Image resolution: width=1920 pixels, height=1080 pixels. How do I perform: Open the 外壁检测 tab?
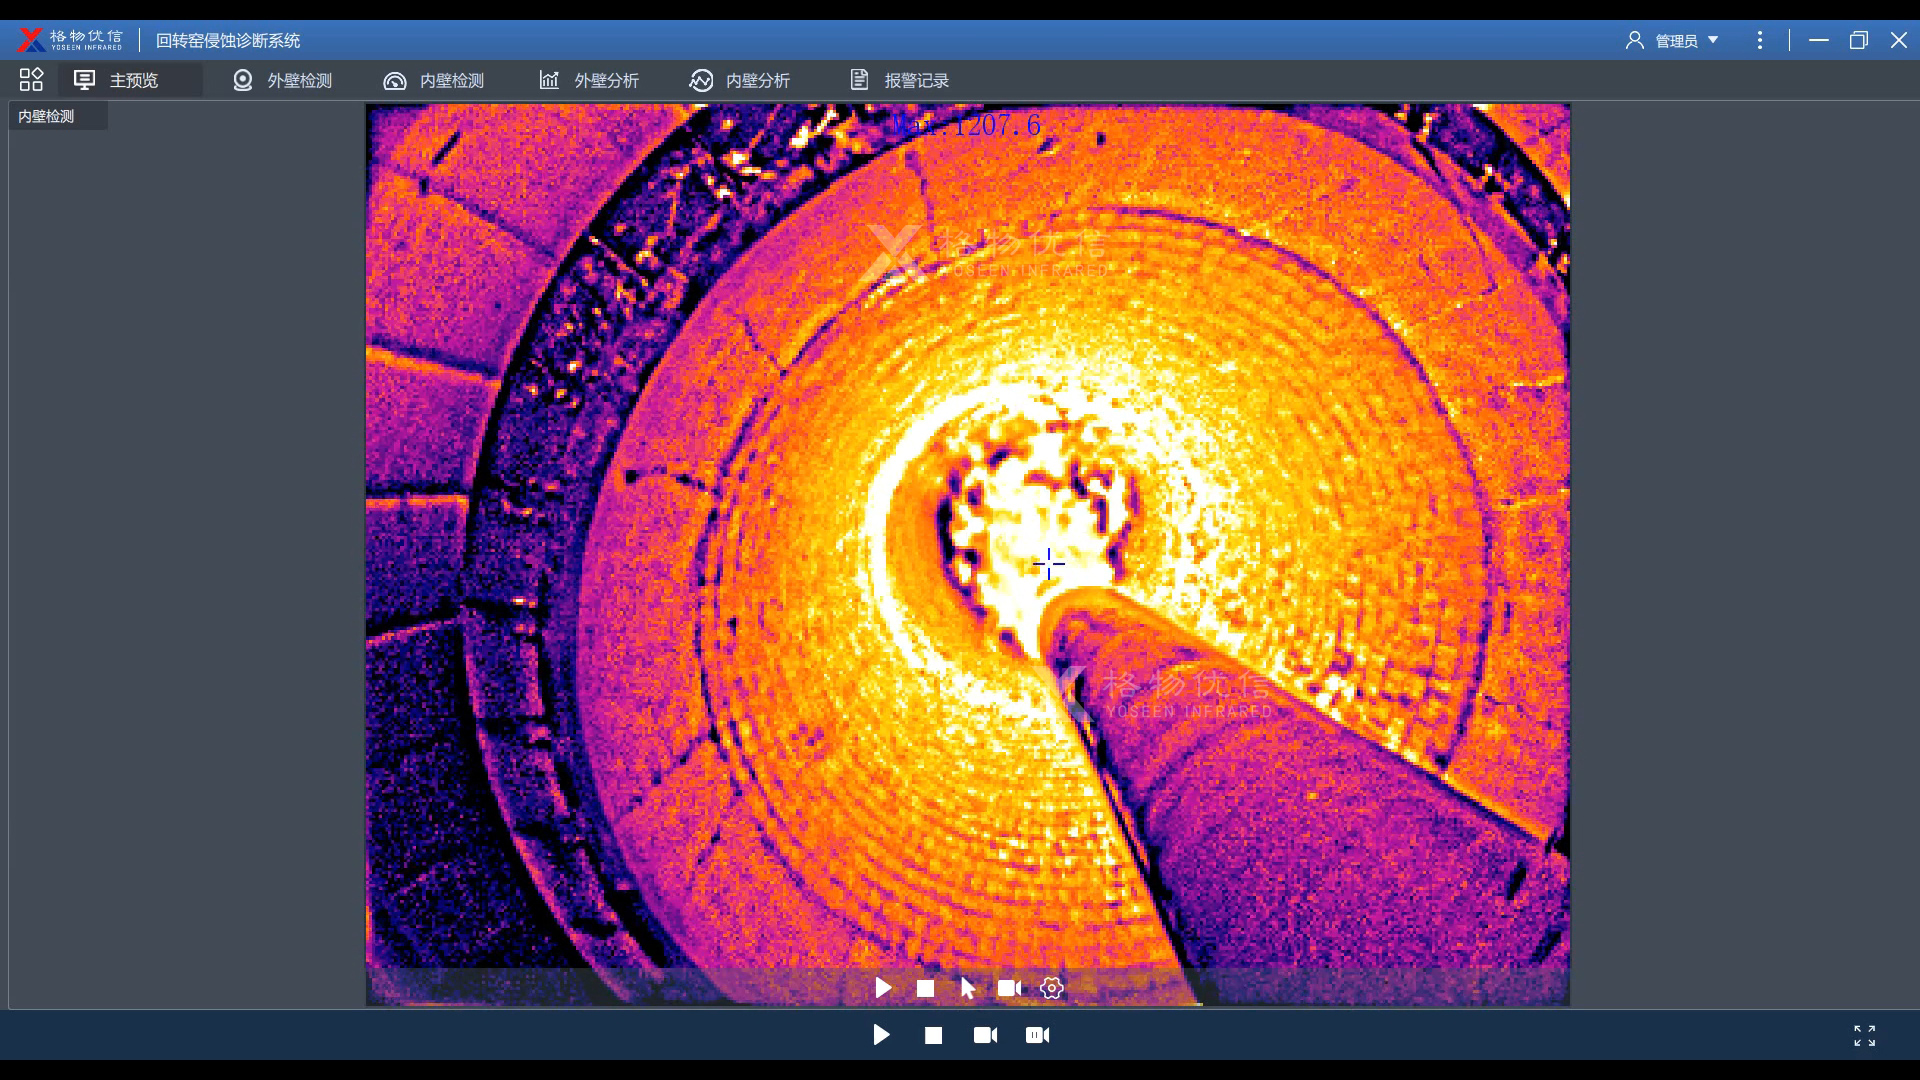click(282, 80)
